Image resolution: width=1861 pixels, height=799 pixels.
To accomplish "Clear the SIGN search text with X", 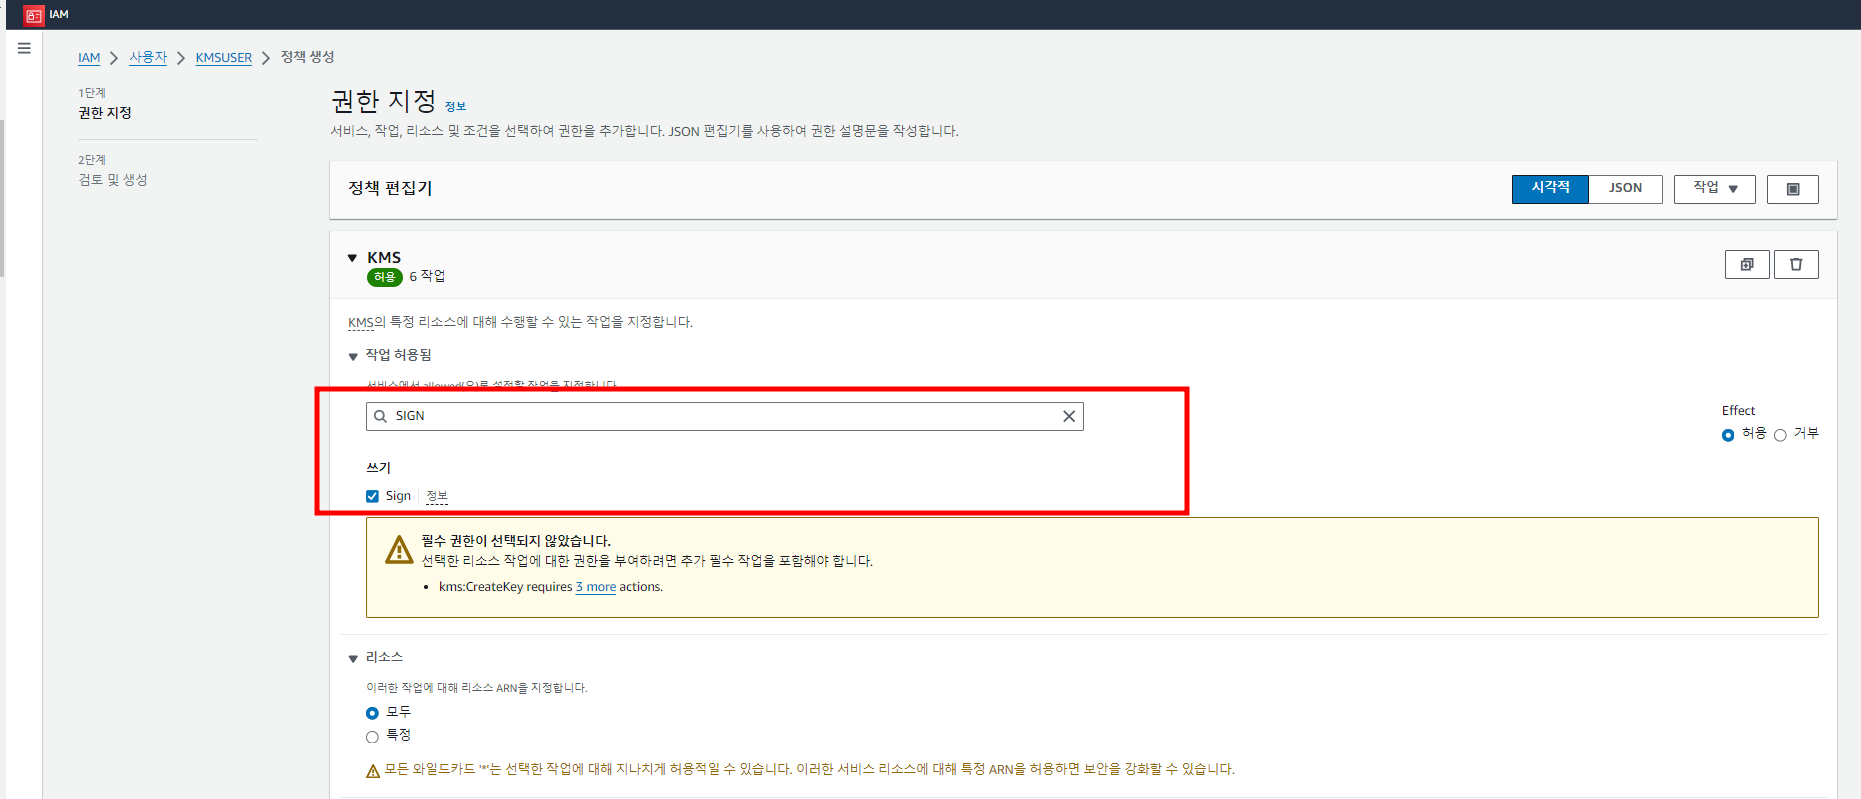I will point(1069,416).
